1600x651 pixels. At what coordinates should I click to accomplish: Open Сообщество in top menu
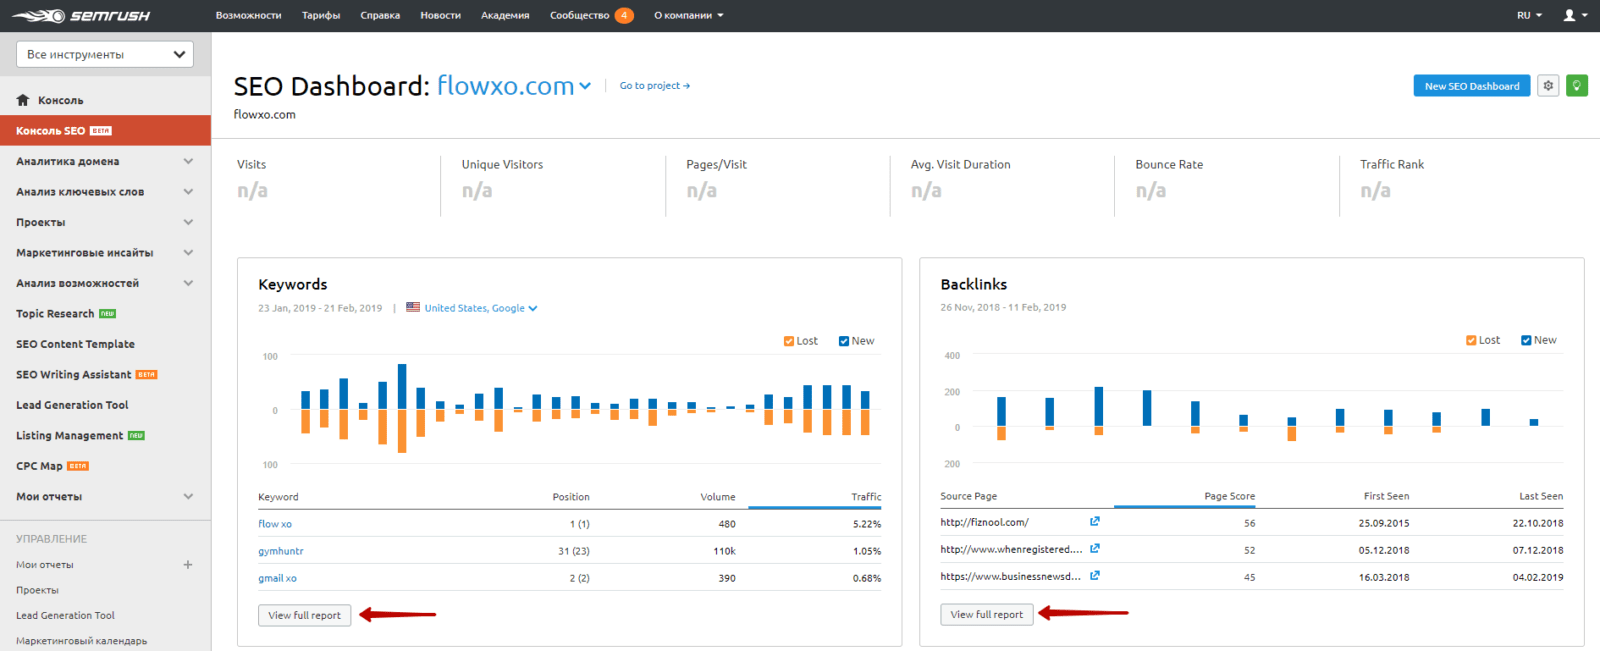pos(579,15)
